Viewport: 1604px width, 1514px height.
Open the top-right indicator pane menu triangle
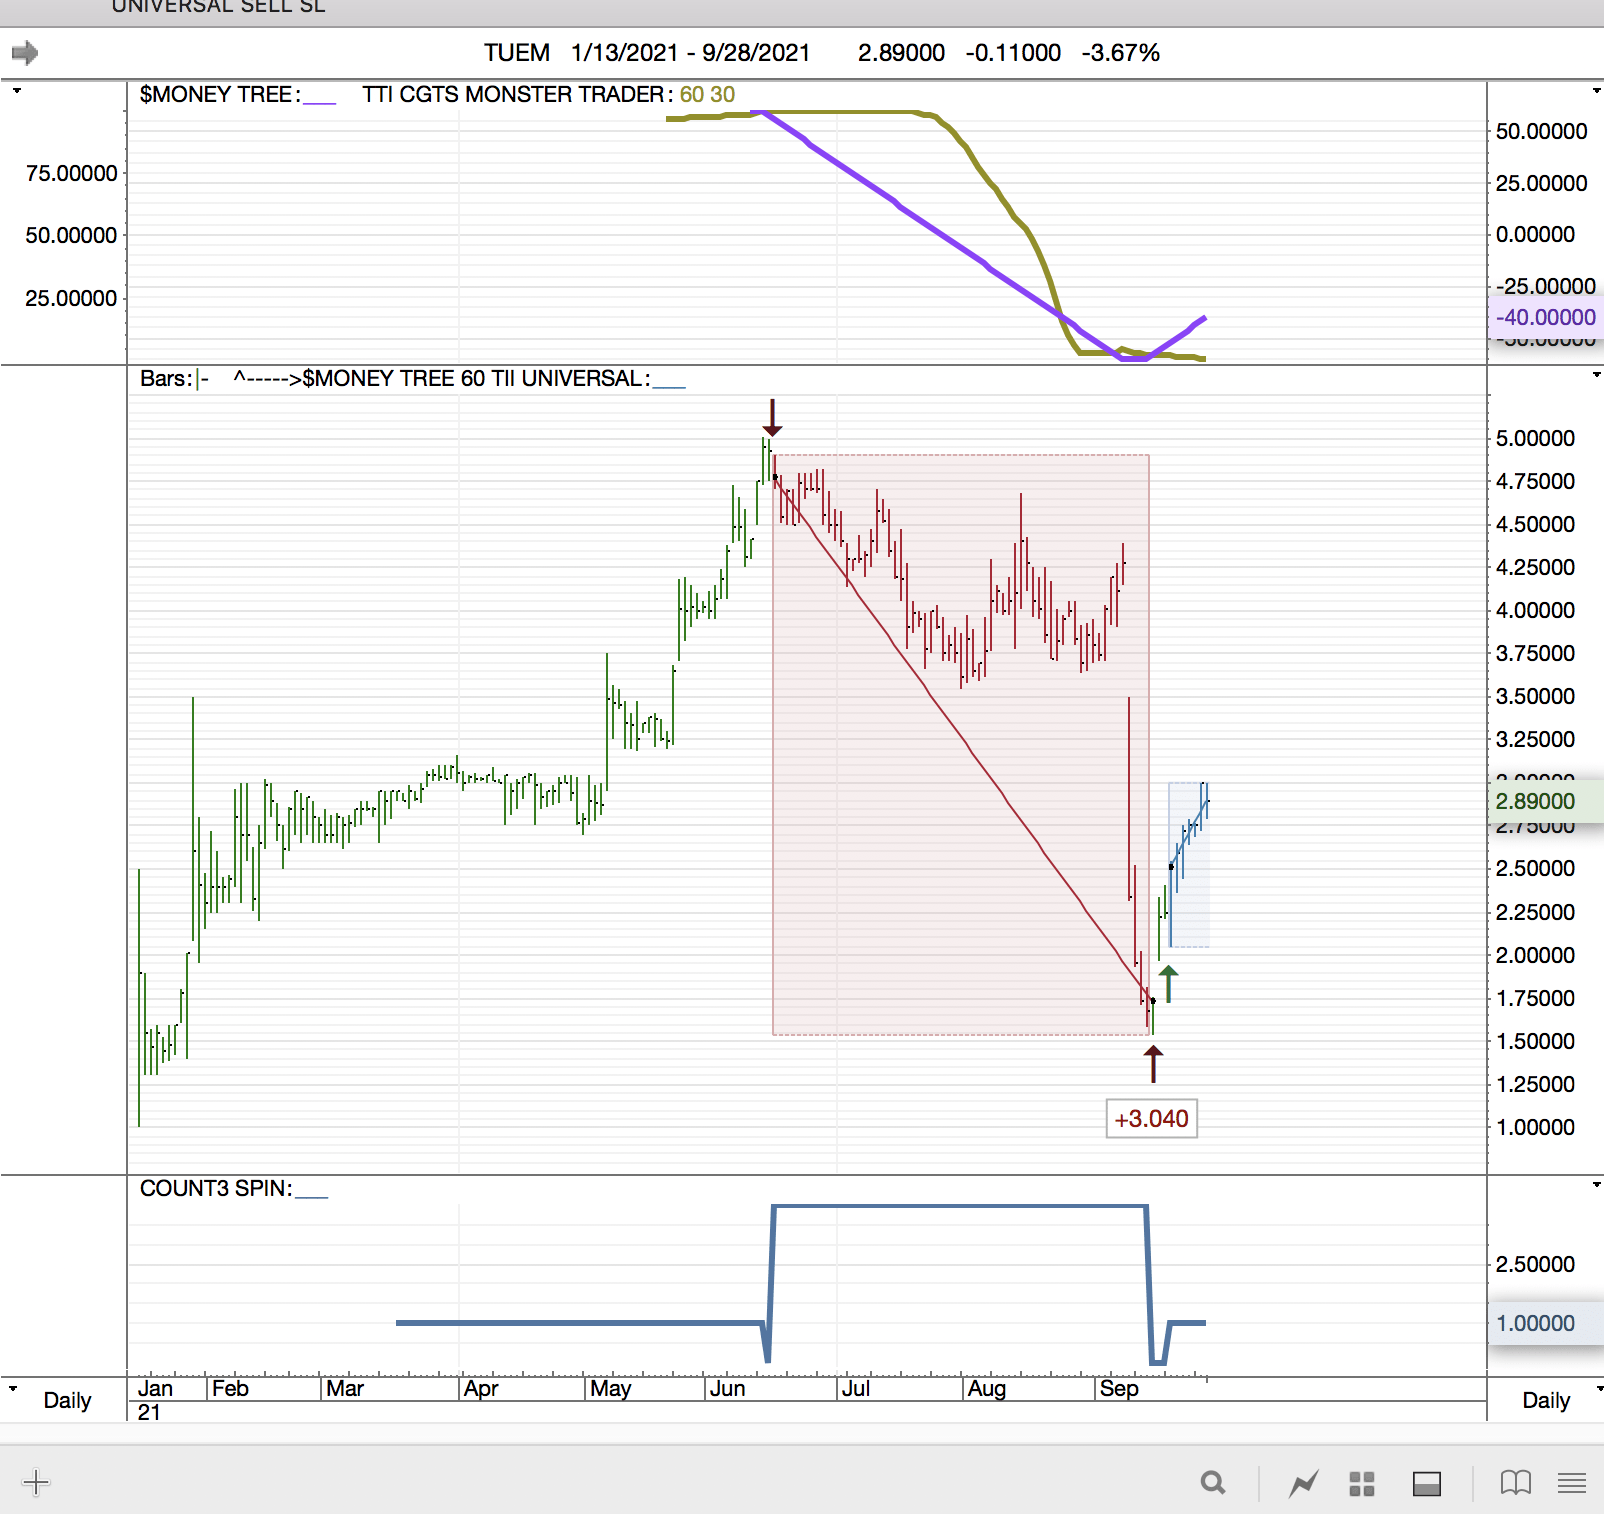point(1596,91)
